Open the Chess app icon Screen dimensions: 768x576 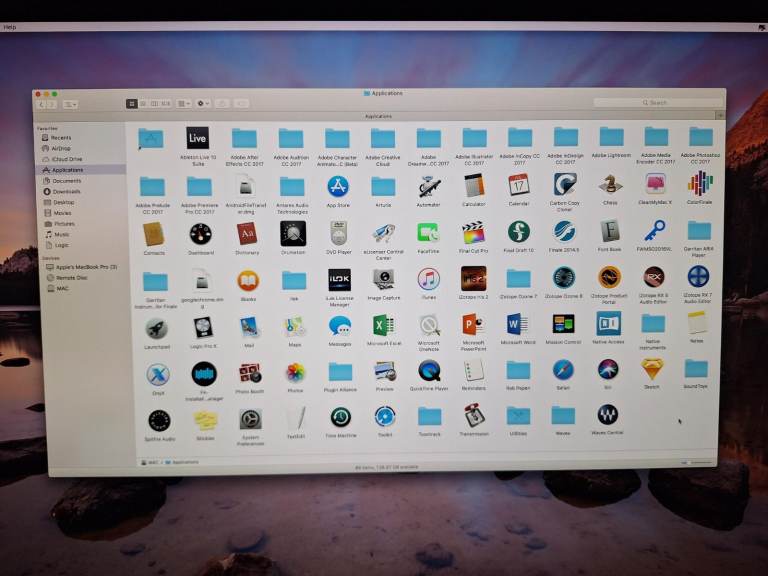coord(610,185)
